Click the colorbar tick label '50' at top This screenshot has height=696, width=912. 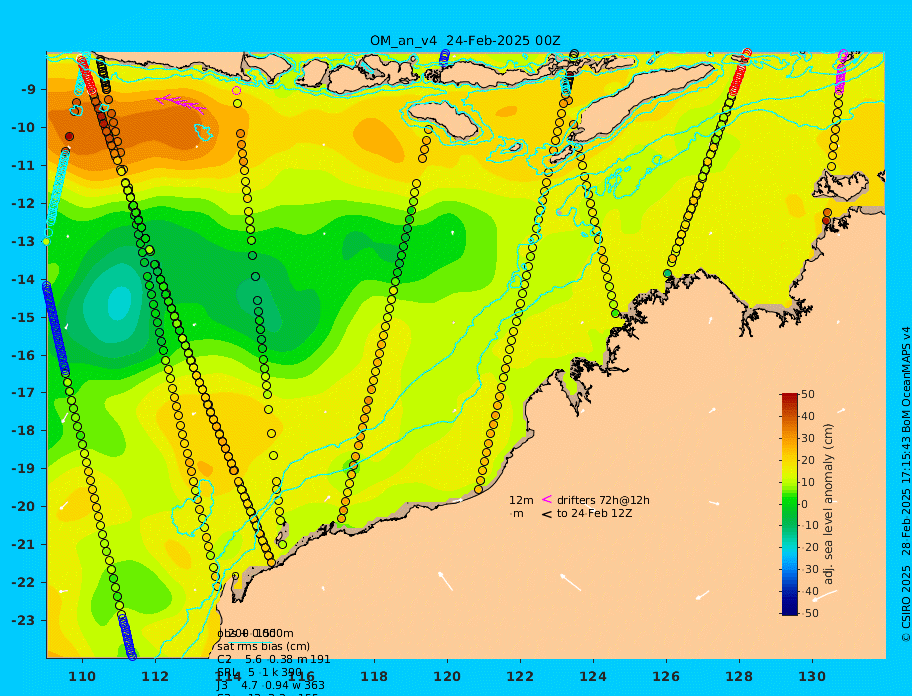pyautogui.click(x=808, y=395)
